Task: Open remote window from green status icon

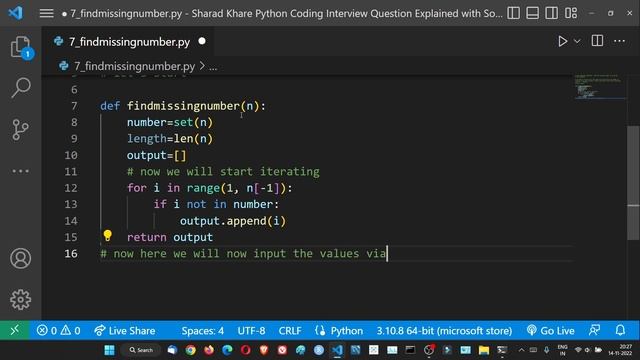Action: pos(15,330)
